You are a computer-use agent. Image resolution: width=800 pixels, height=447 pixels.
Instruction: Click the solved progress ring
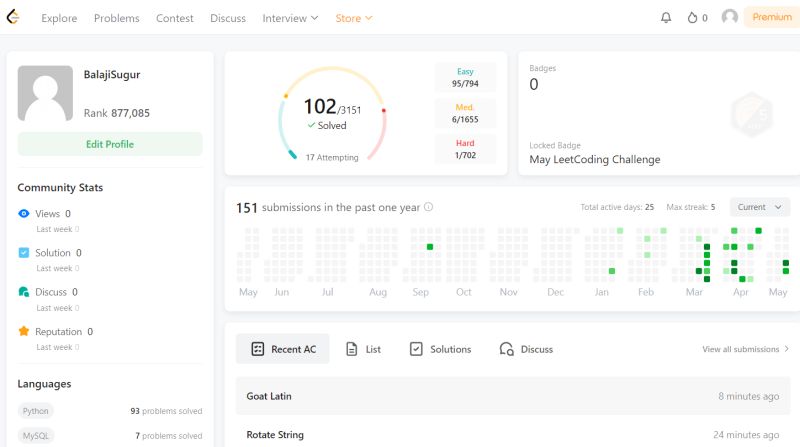[x=332, y=114]
